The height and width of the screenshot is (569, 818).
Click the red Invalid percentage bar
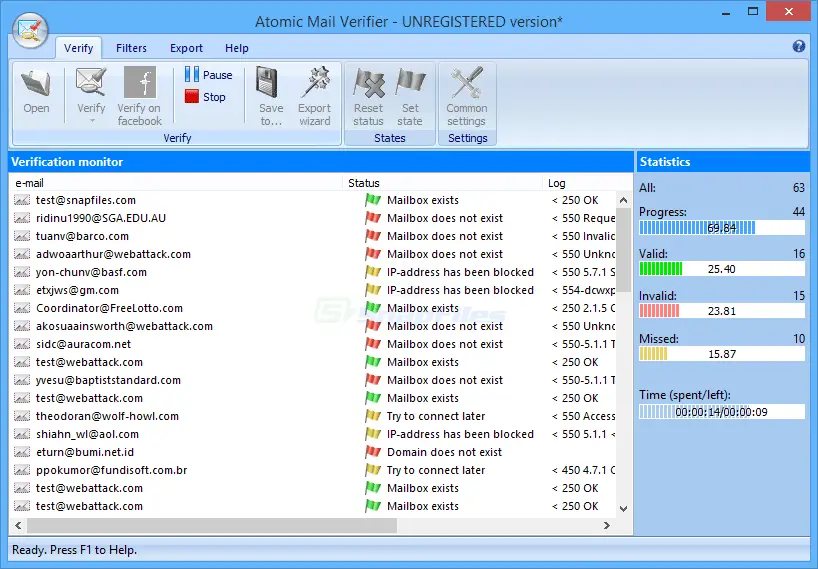tap(722, 311)
